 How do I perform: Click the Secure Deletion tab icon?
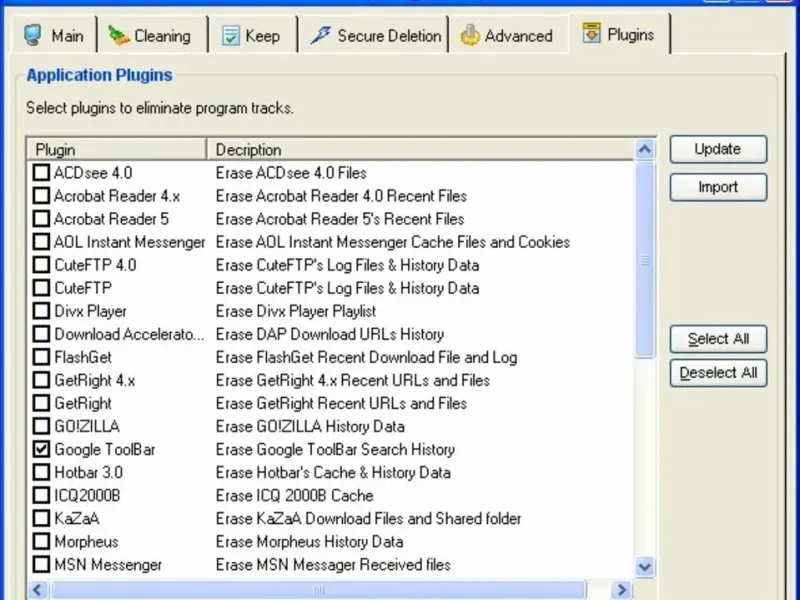(320, 35)
